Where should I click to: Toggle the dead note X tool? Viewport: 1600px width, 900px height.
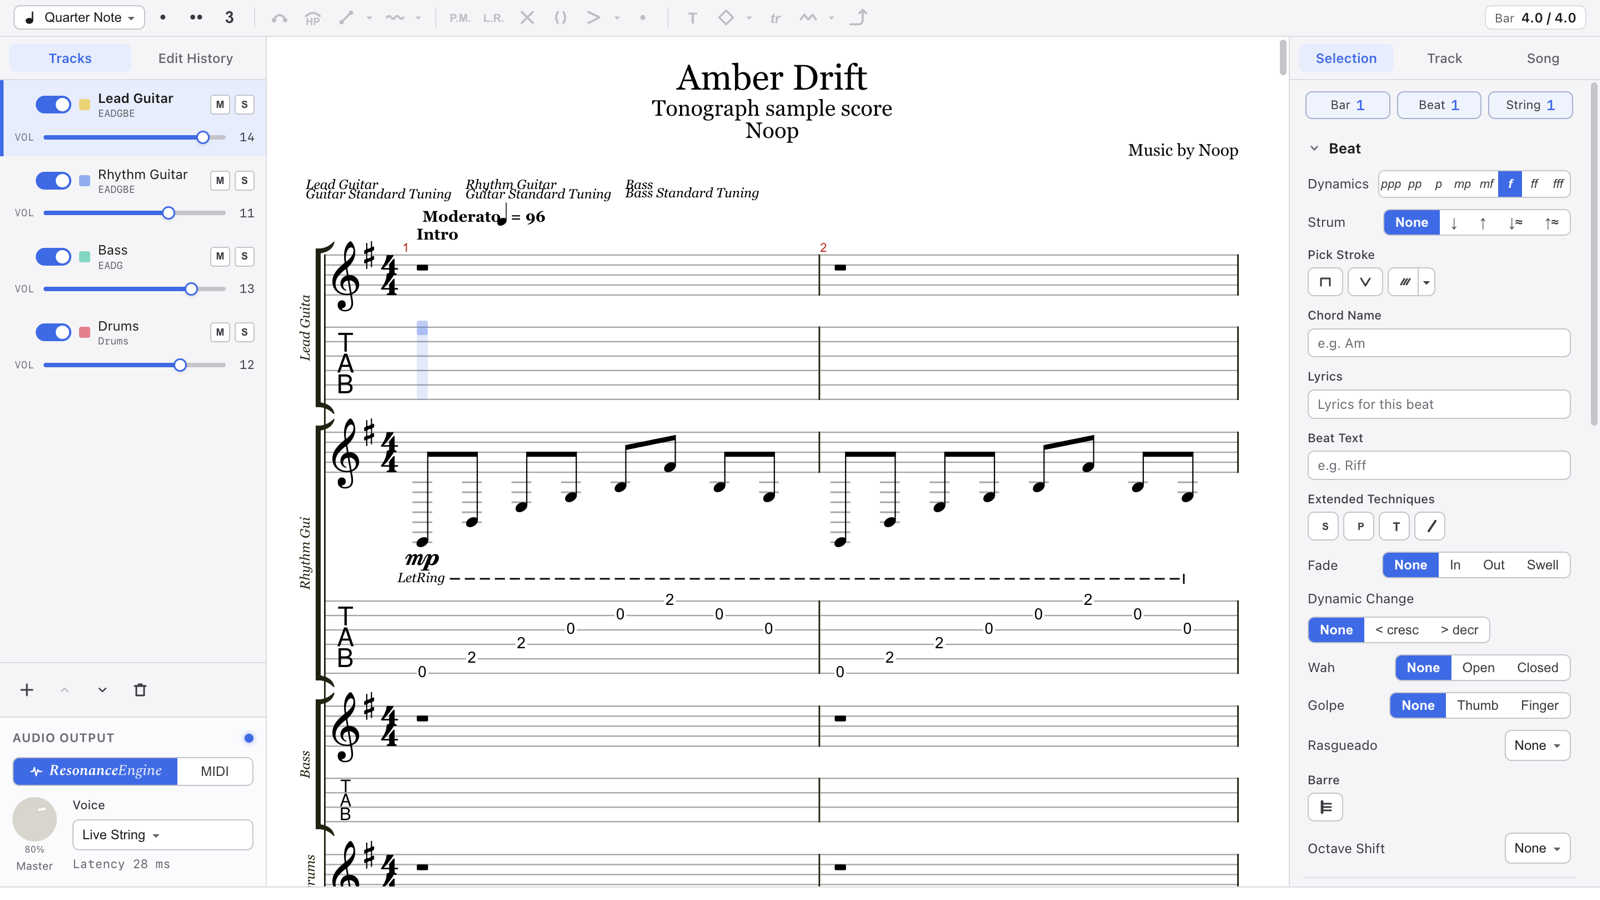click(527, 18)
